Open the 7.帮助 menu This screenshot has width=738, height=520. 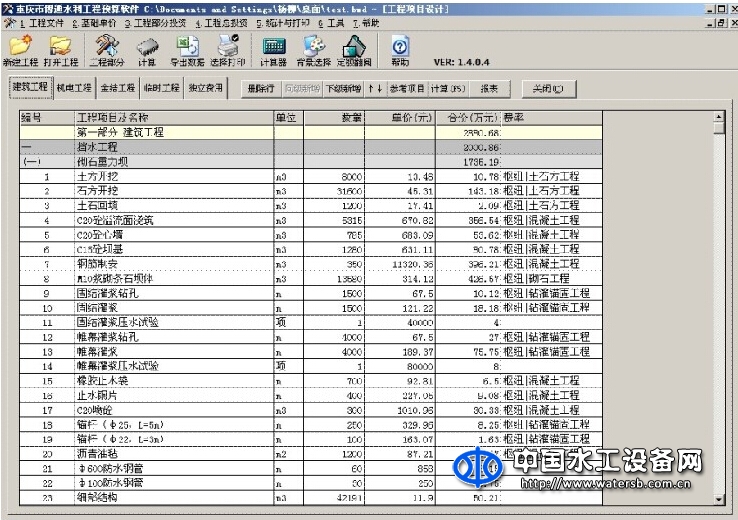point(366,23)
